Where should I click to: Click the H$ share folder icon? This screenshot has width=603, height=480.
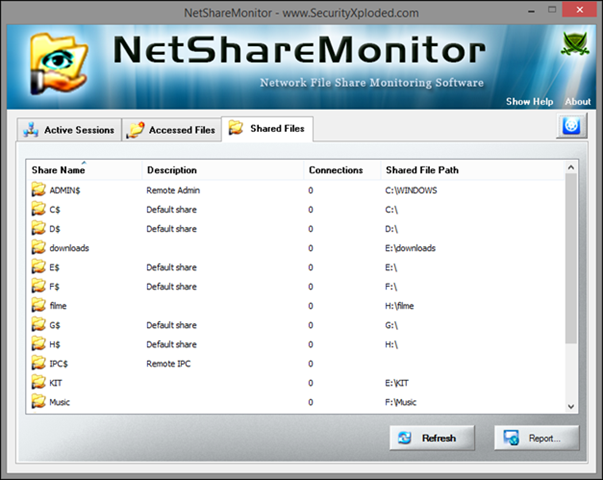(38, 343)
